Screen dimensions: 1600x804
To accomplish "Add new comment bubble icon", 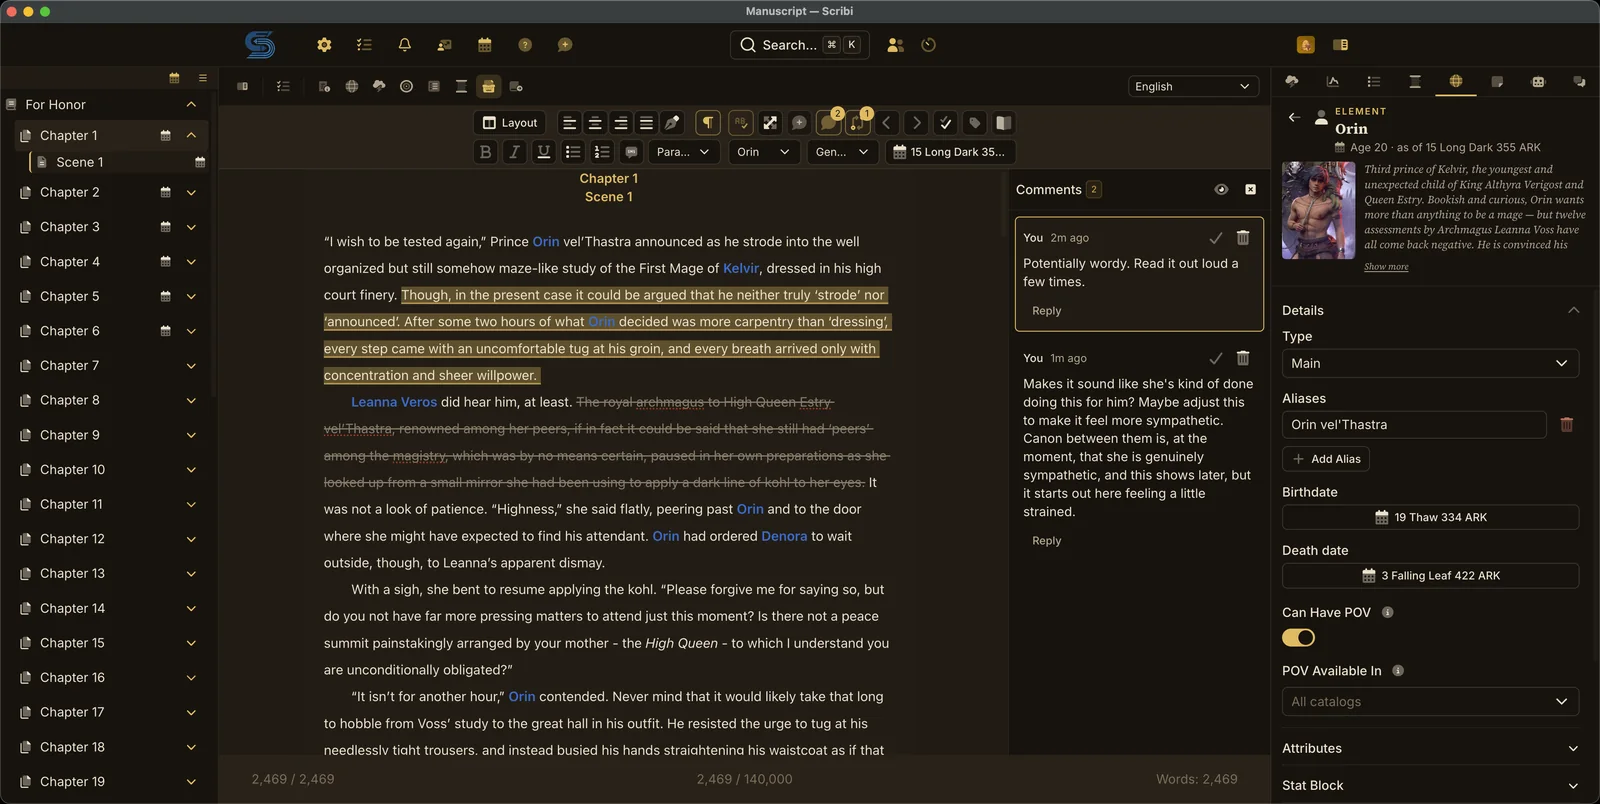I will pyautogui.click(x=799, y=123).
